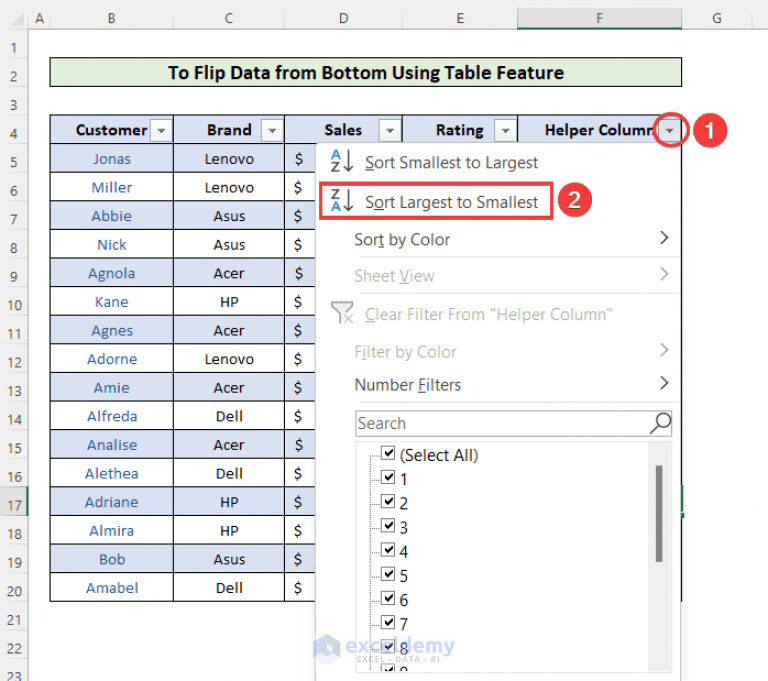This screenshot has width=768, height=681.
Task: Choose Sort Smallest to Largest
Action: coord(451,162)
